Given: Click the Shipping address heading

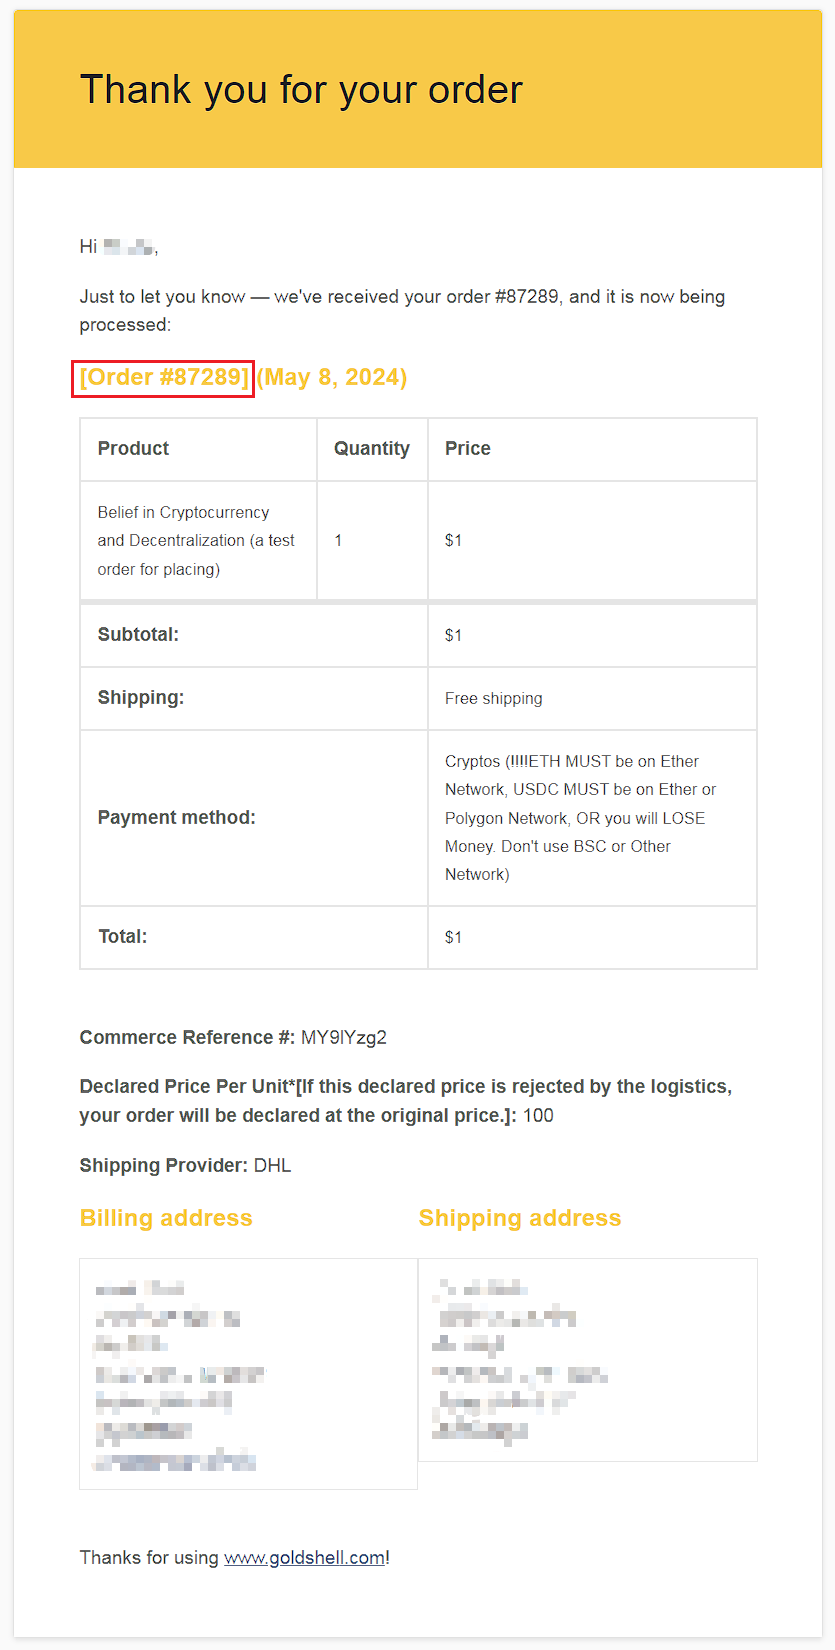Looking at the screenshot, I should tap(519, 1218).
